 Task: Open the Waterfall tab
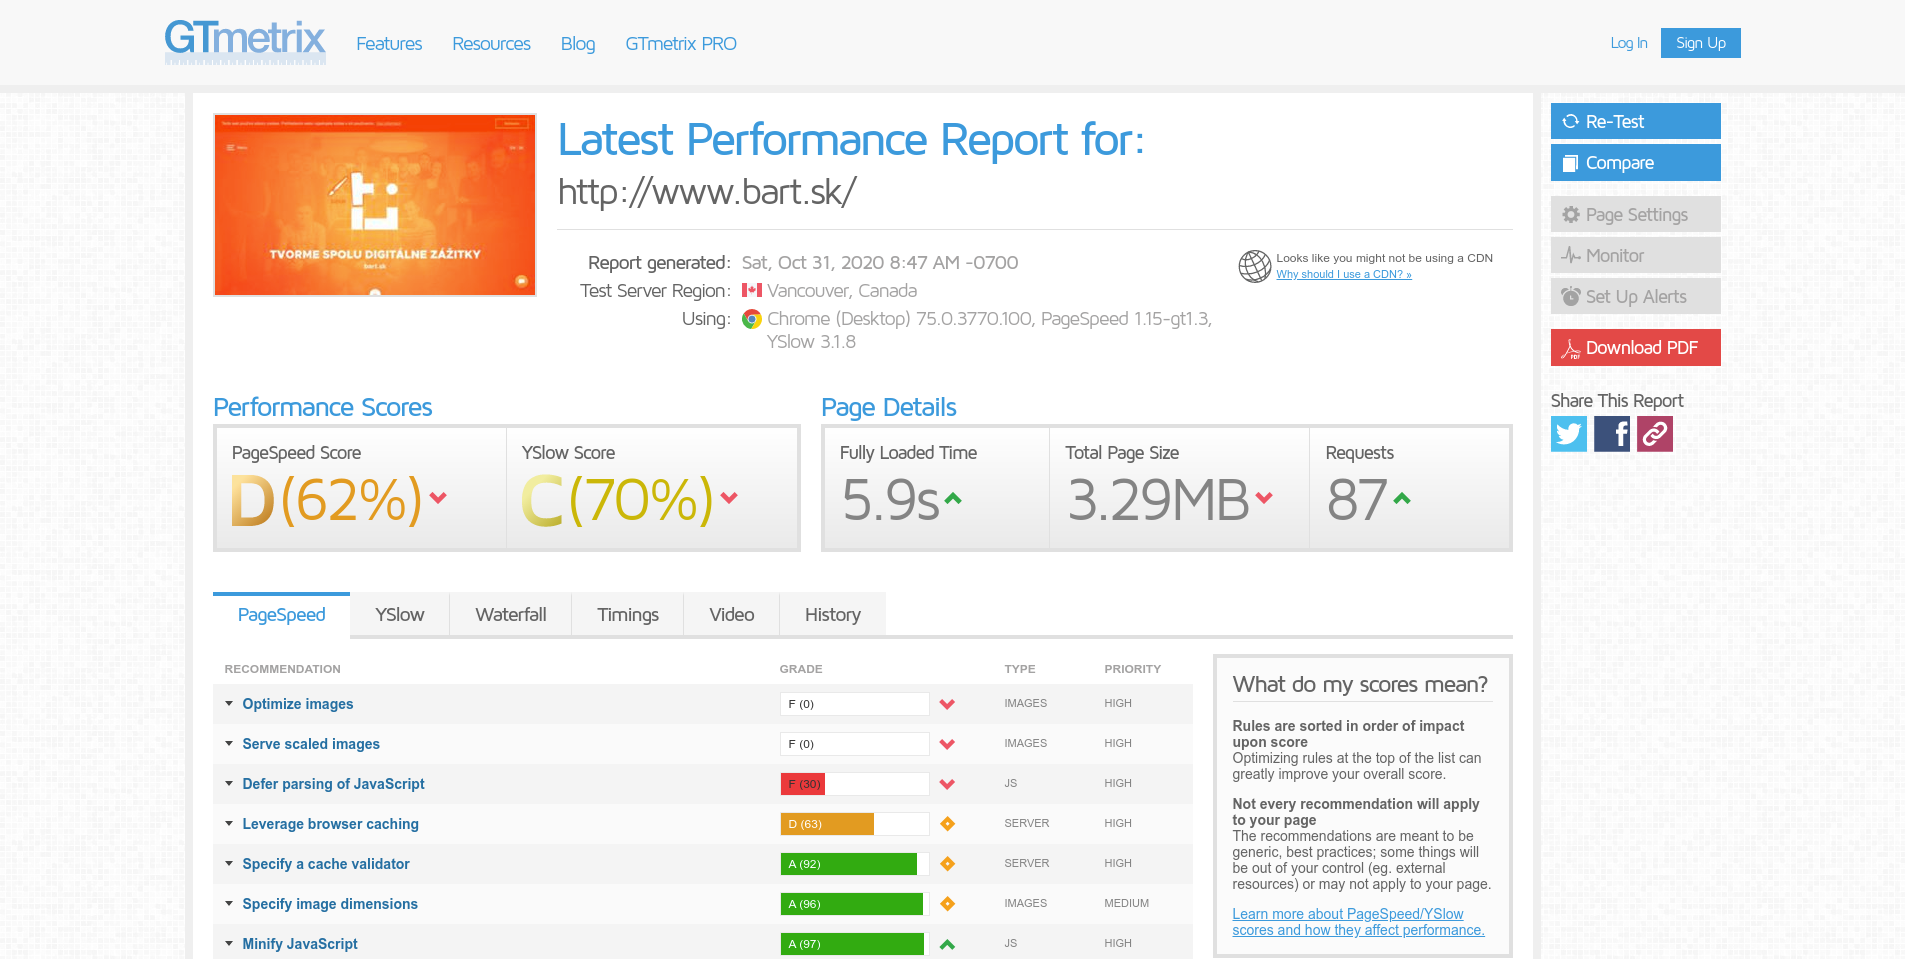[x=511, y=615]
